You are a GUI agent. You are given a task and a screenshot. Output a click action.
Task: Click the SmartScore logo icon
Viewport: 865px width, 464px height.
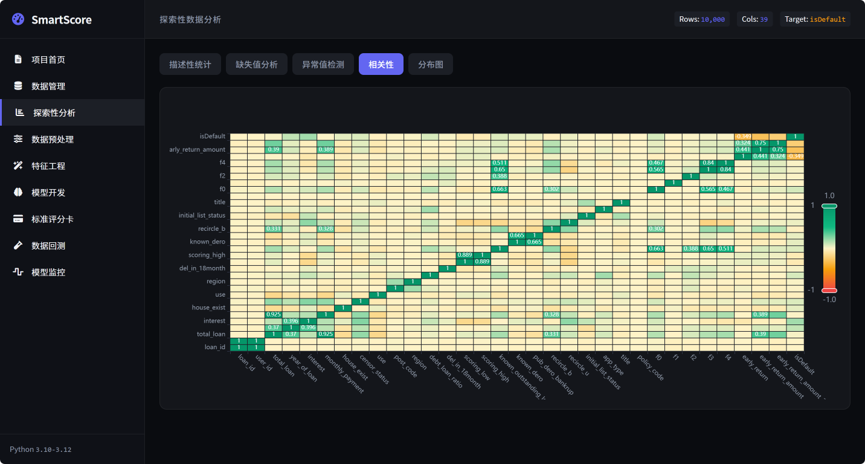(18, 19)
